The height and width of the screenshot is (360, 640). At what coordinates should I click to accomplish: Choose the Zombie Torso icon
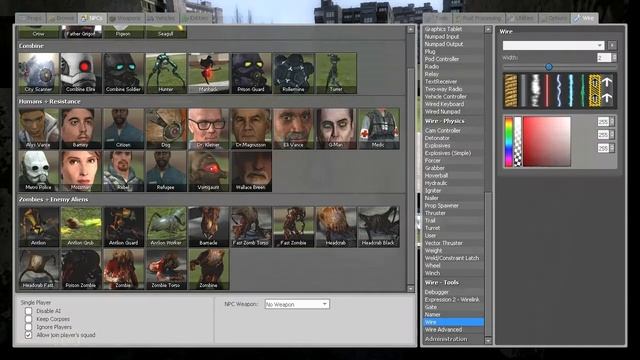(166, 269)
